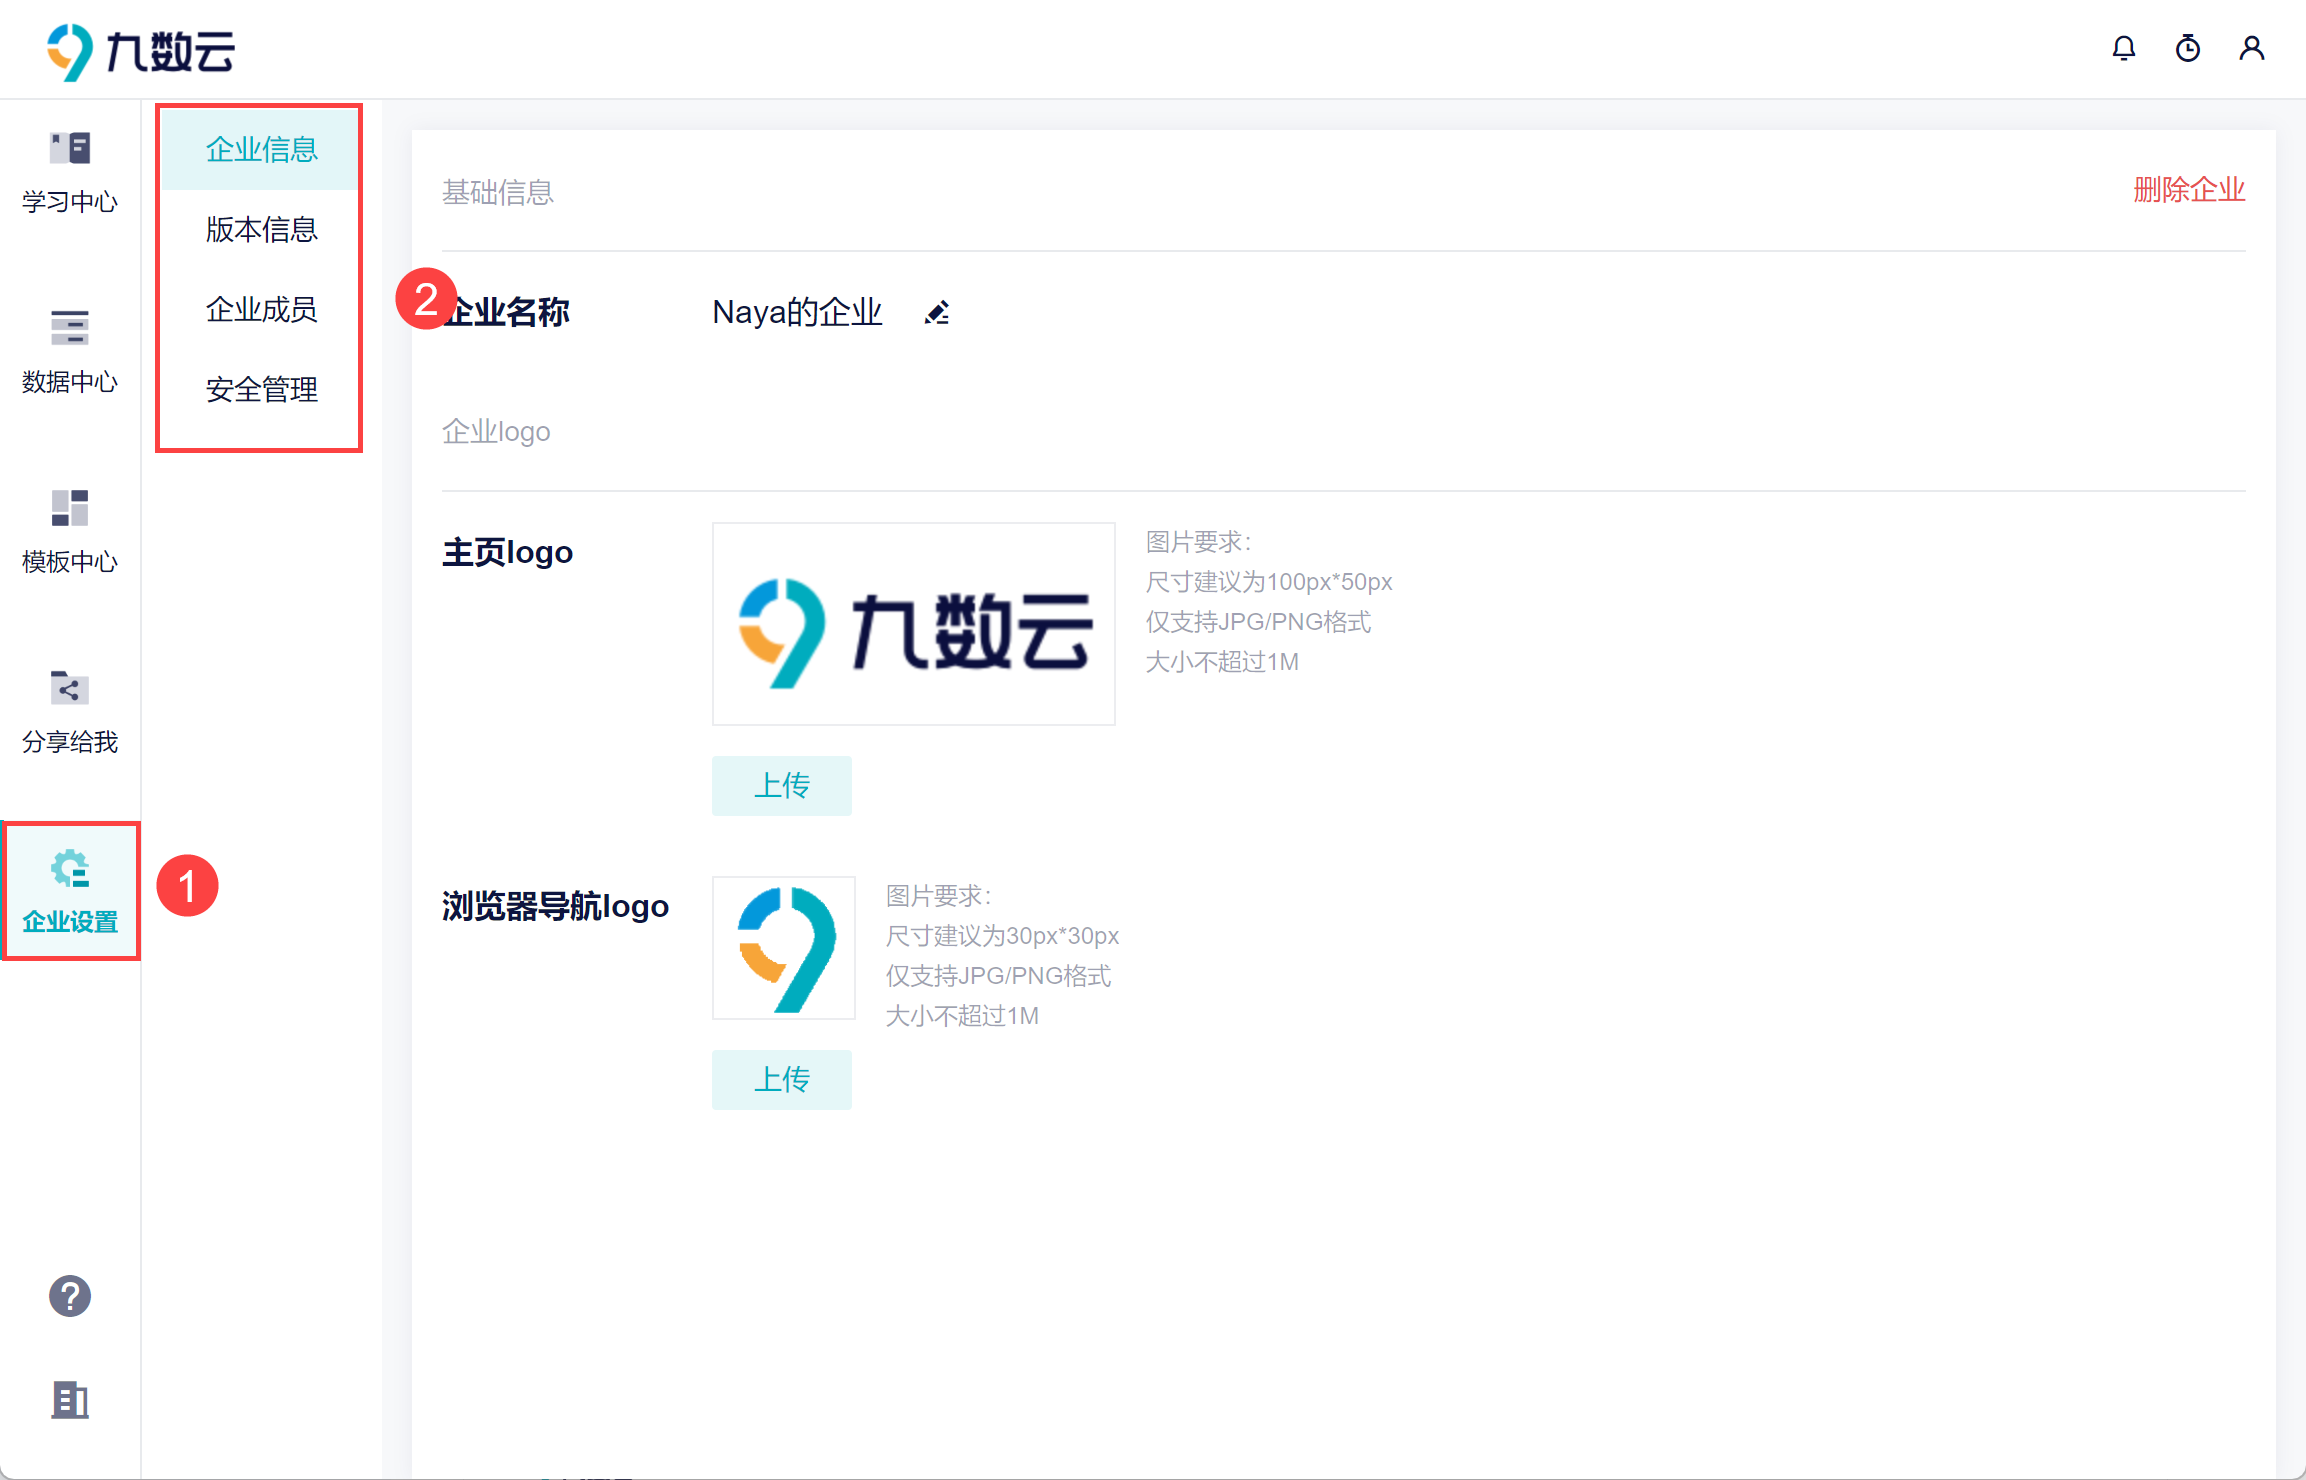
Task: Open the 企业成员 menu item
Action: tap(261, 309)
